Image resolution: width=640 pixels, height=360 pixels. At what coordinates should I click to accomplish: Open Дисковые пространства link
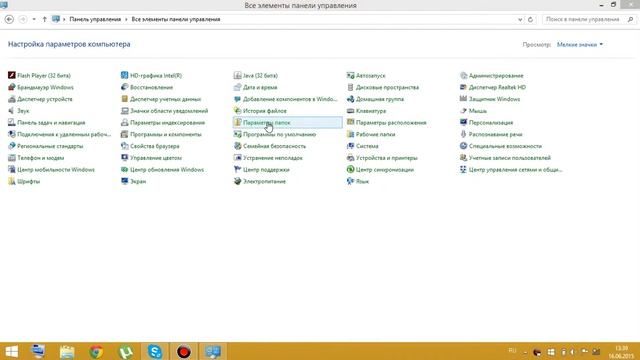tap(387, 87)
